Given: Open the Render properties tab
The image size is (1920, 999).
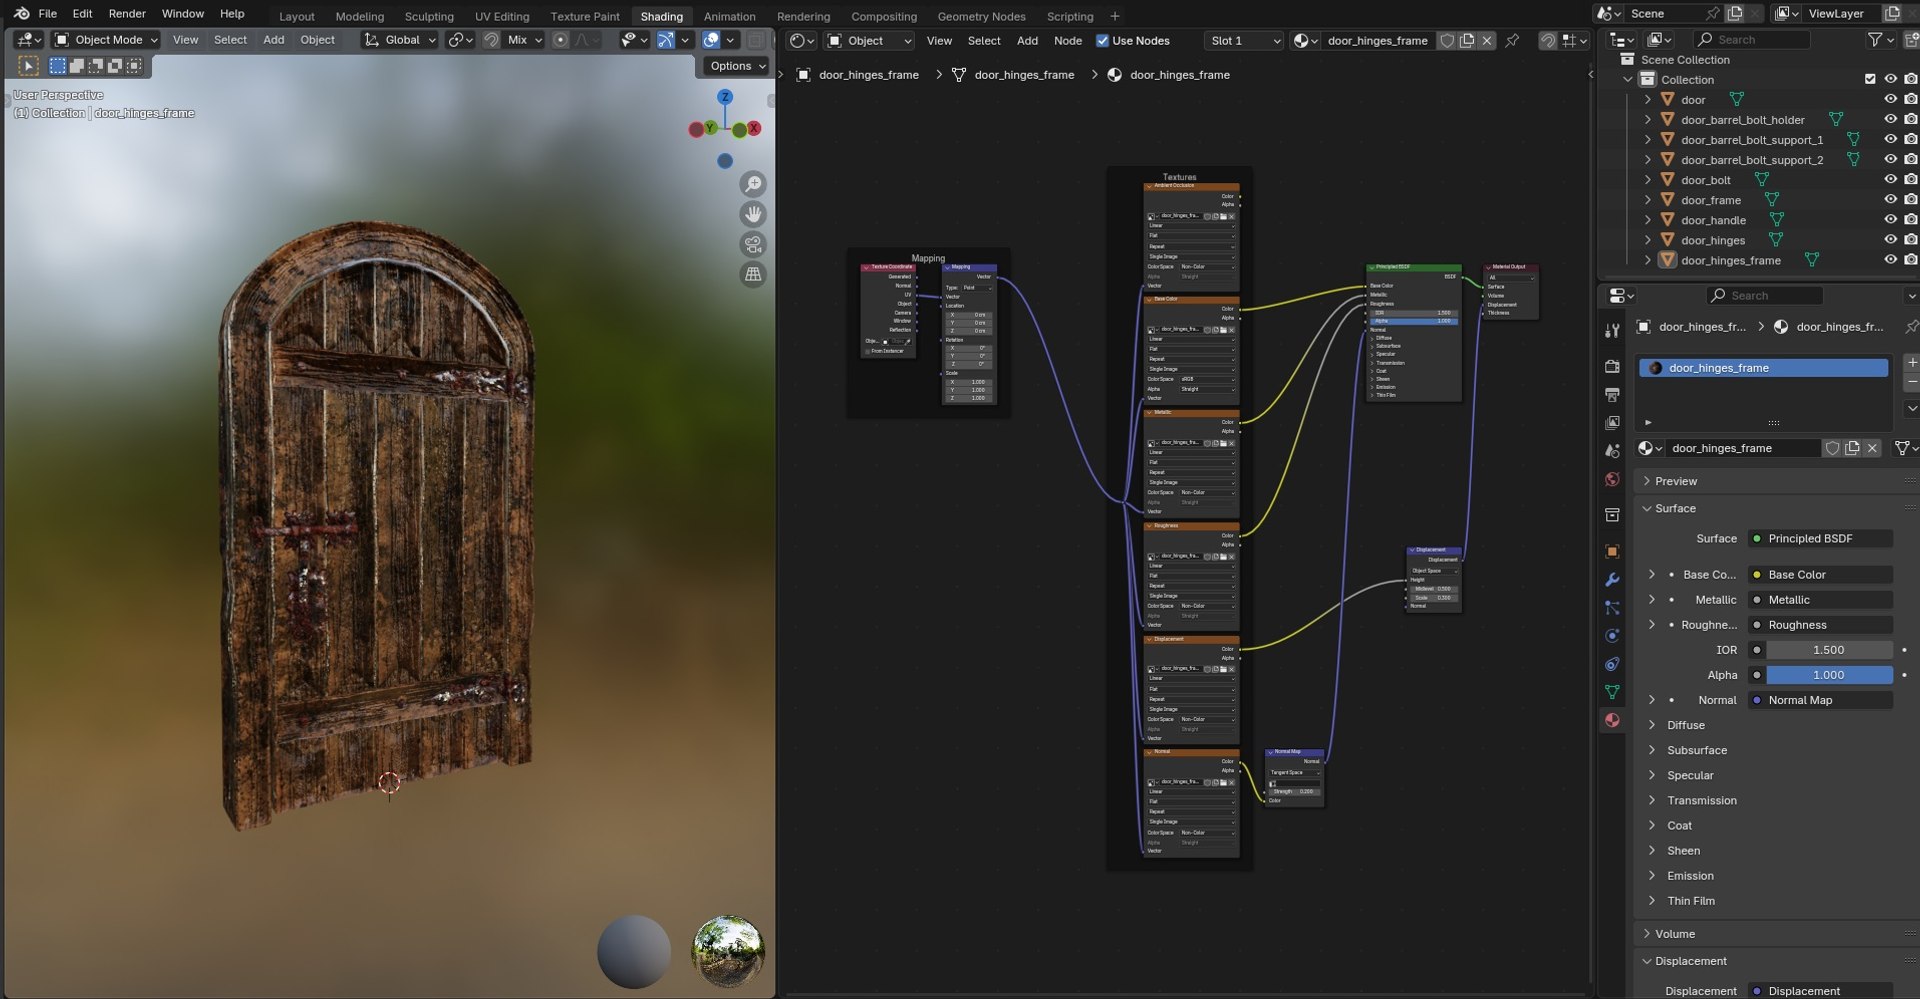Looking at the screenshot, I should pos(1612,366).
